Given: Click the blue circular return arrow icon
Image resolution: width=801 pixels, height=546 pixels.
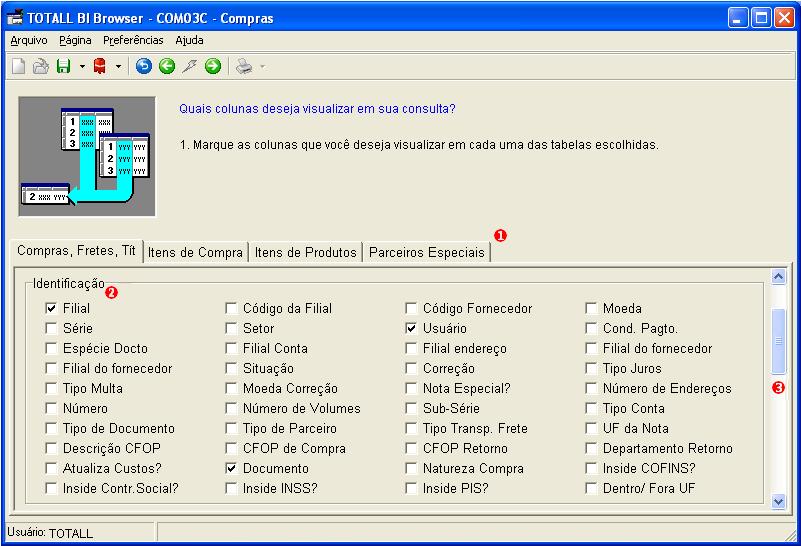Looking at the screenshot, I should [144, 66].
